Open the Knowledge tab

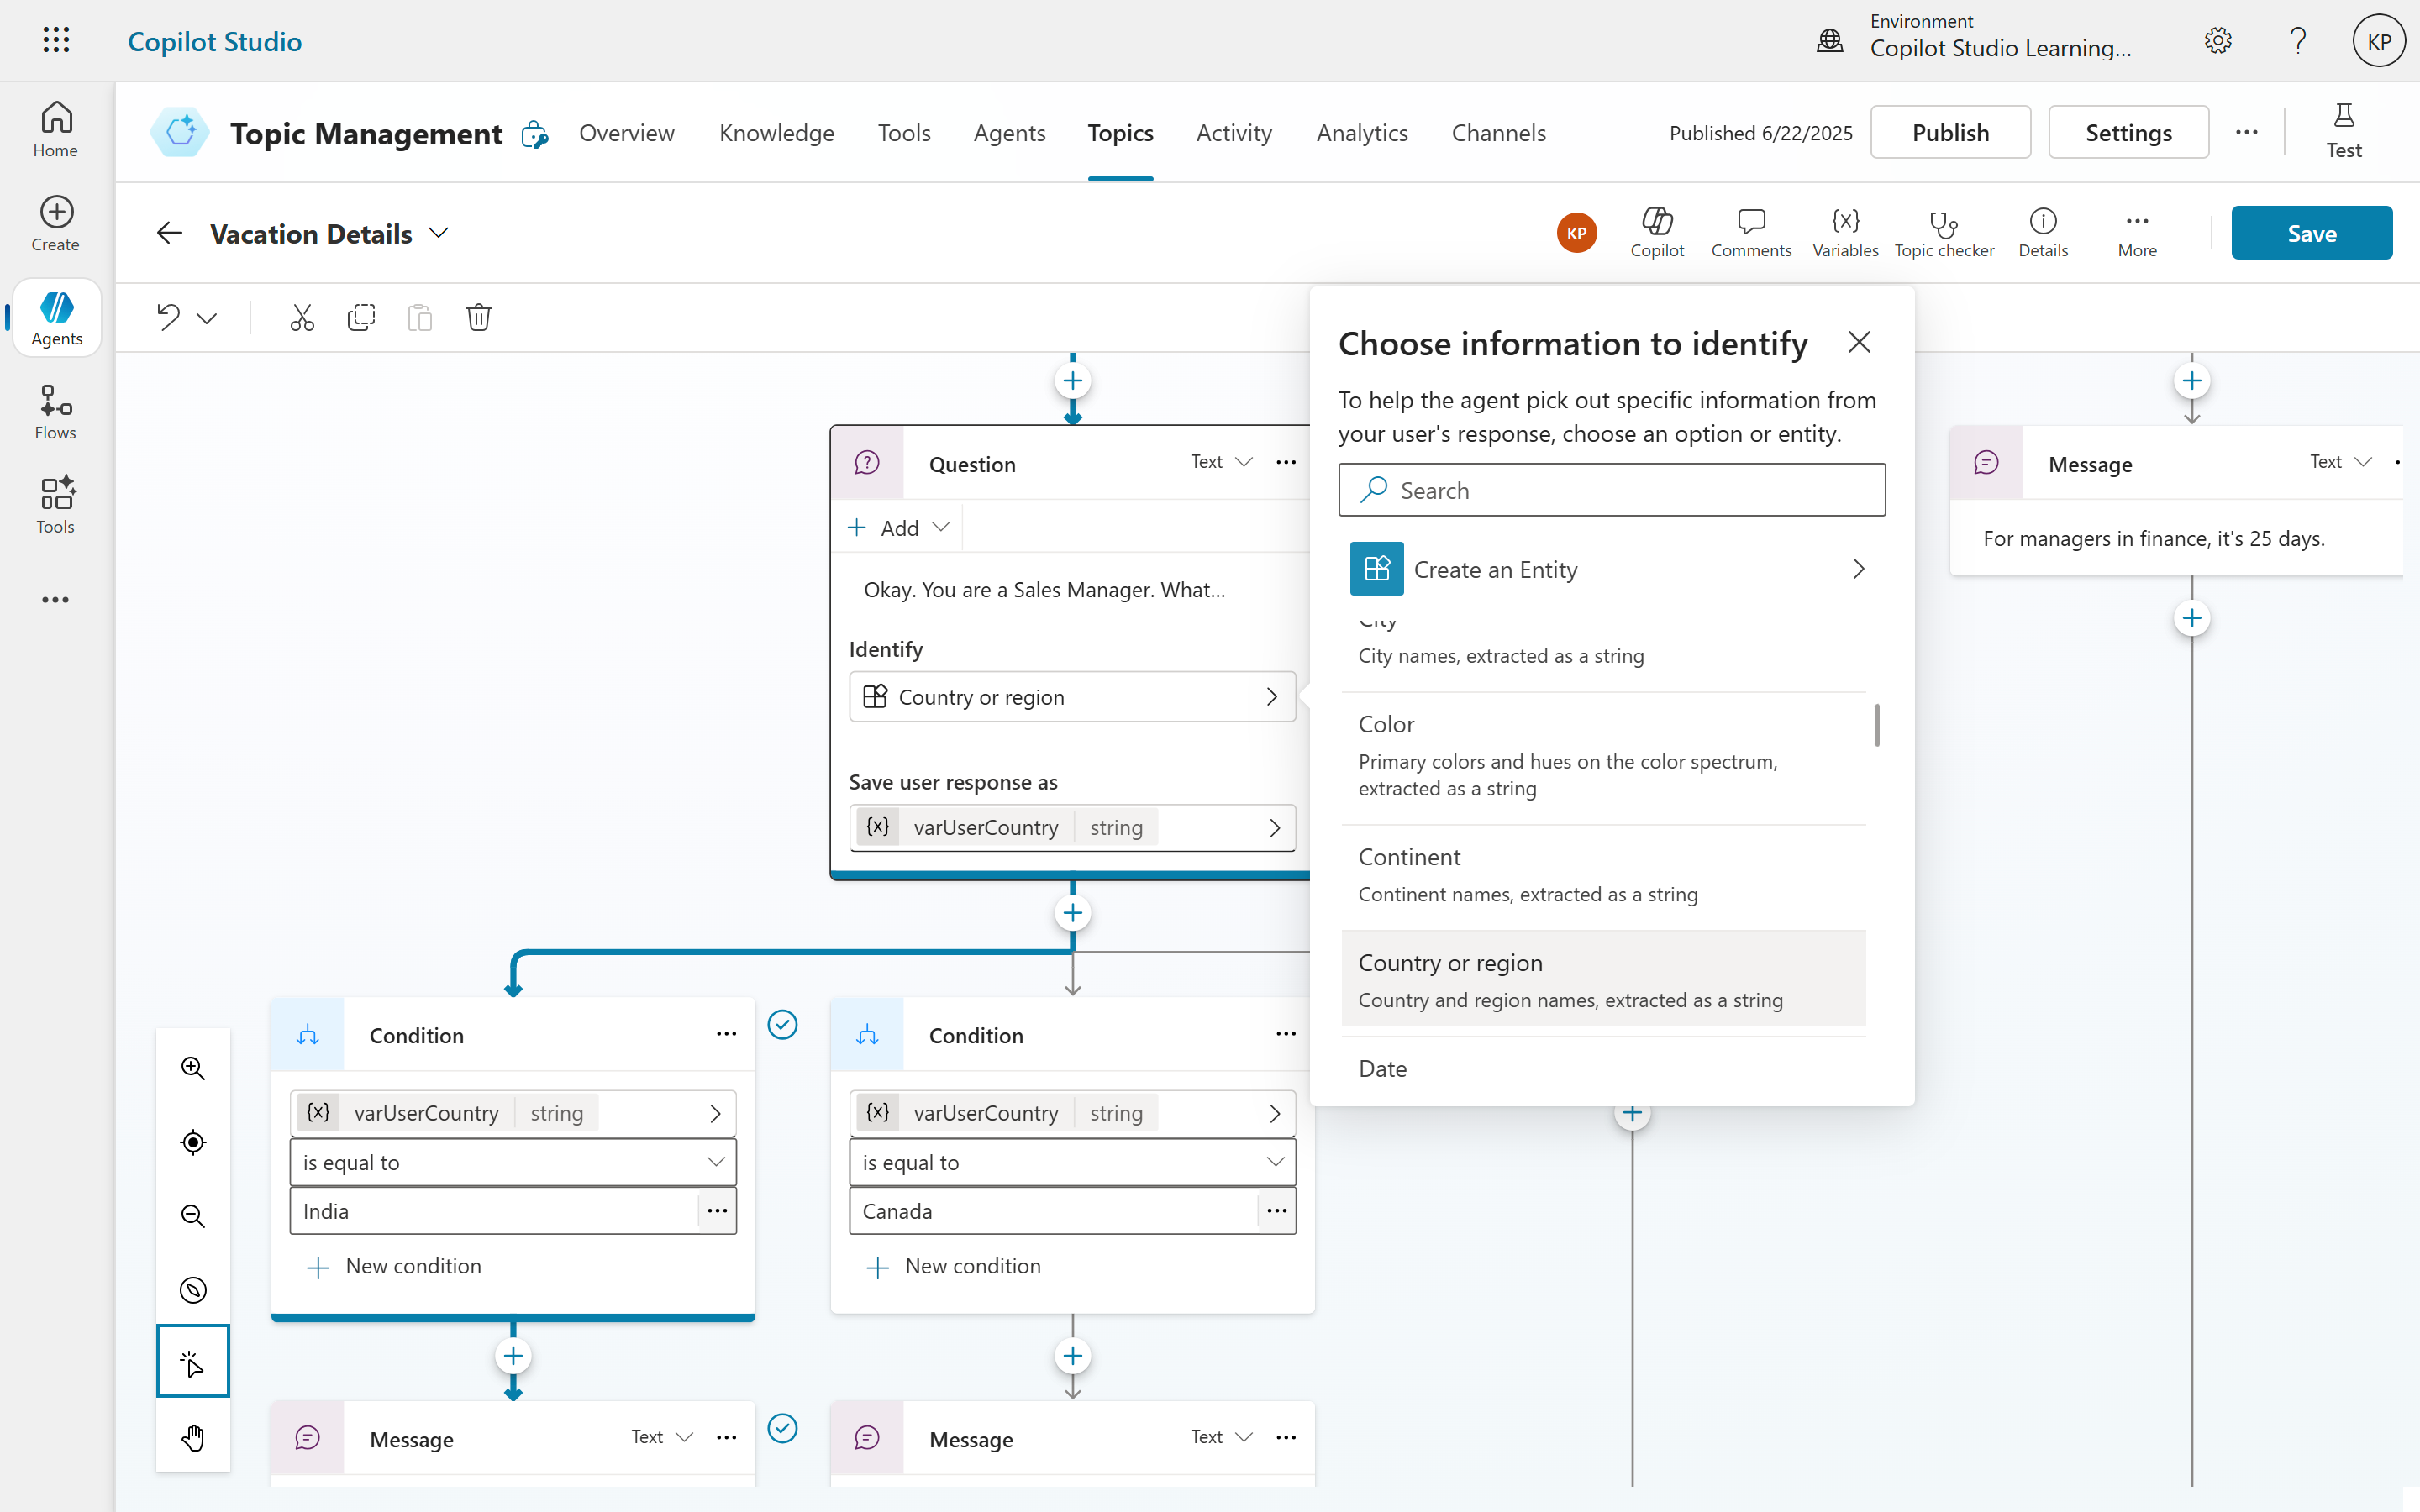(776, 133)
